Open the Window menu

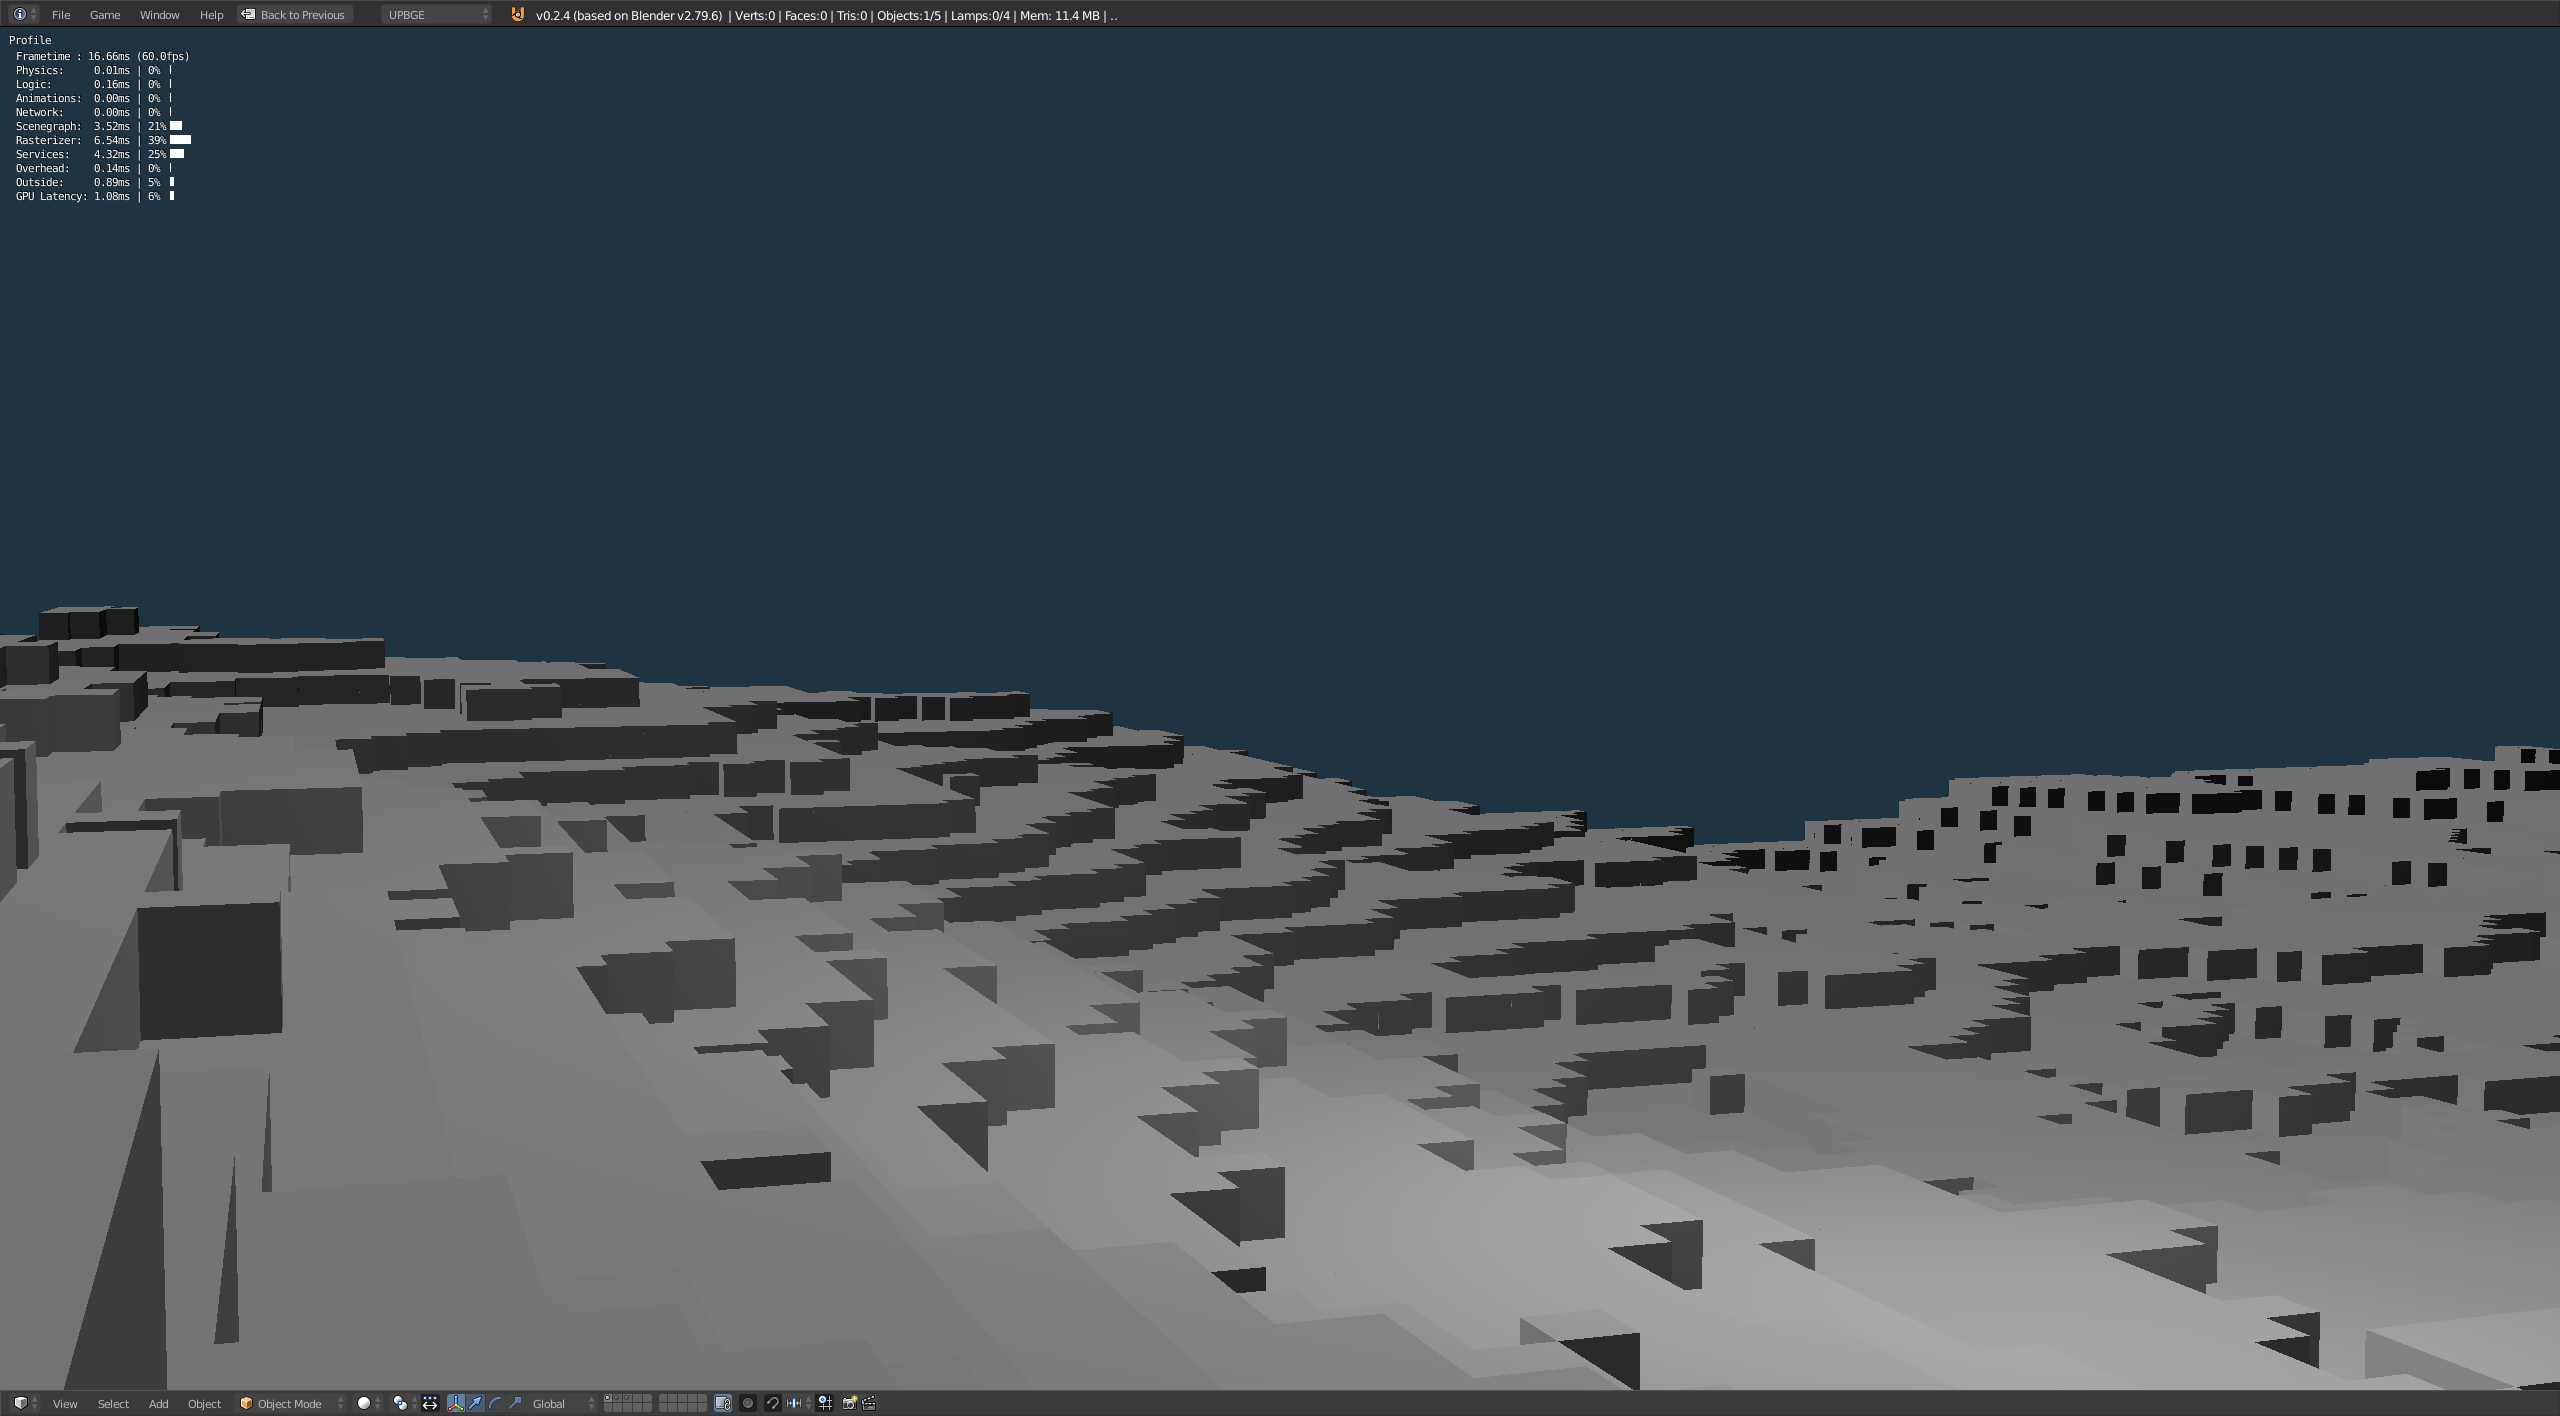[159, 15]
